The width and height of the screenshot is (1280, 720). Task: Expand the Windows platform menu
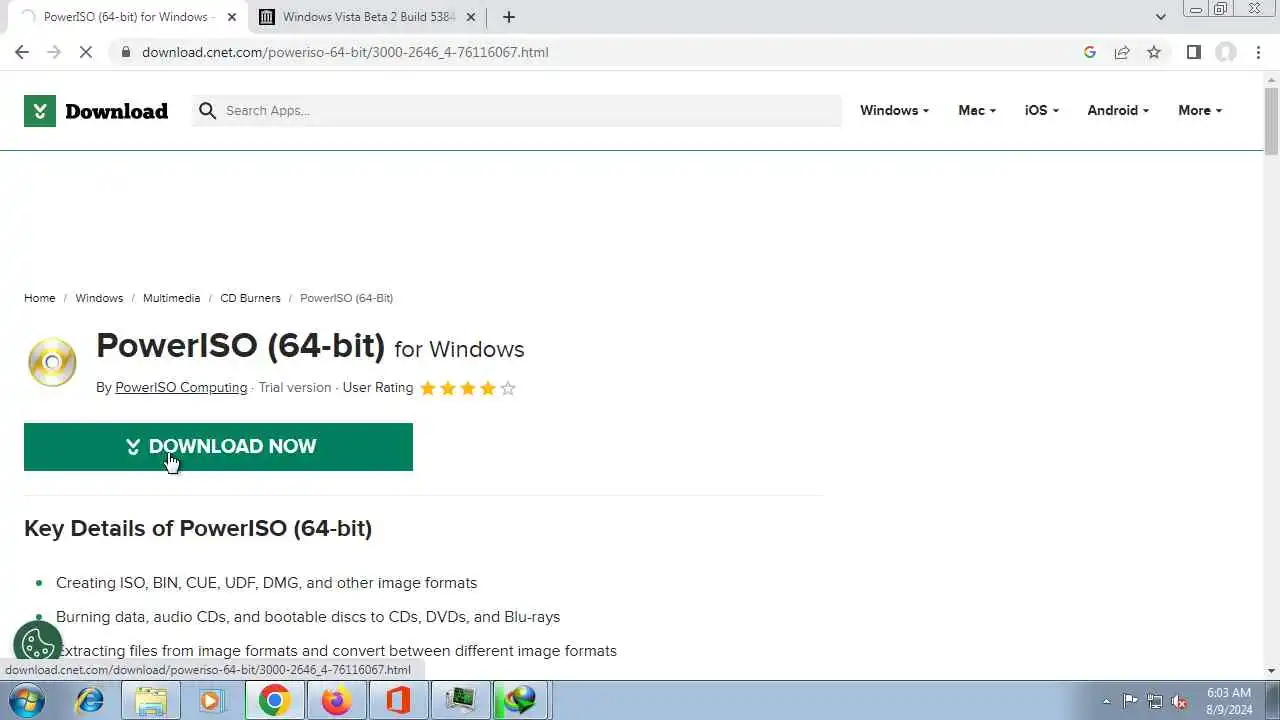(894, 110)
